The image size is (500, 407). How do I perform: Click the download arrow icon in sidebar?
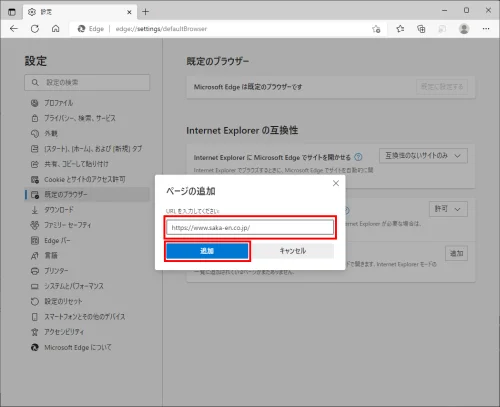pos(35,210)
